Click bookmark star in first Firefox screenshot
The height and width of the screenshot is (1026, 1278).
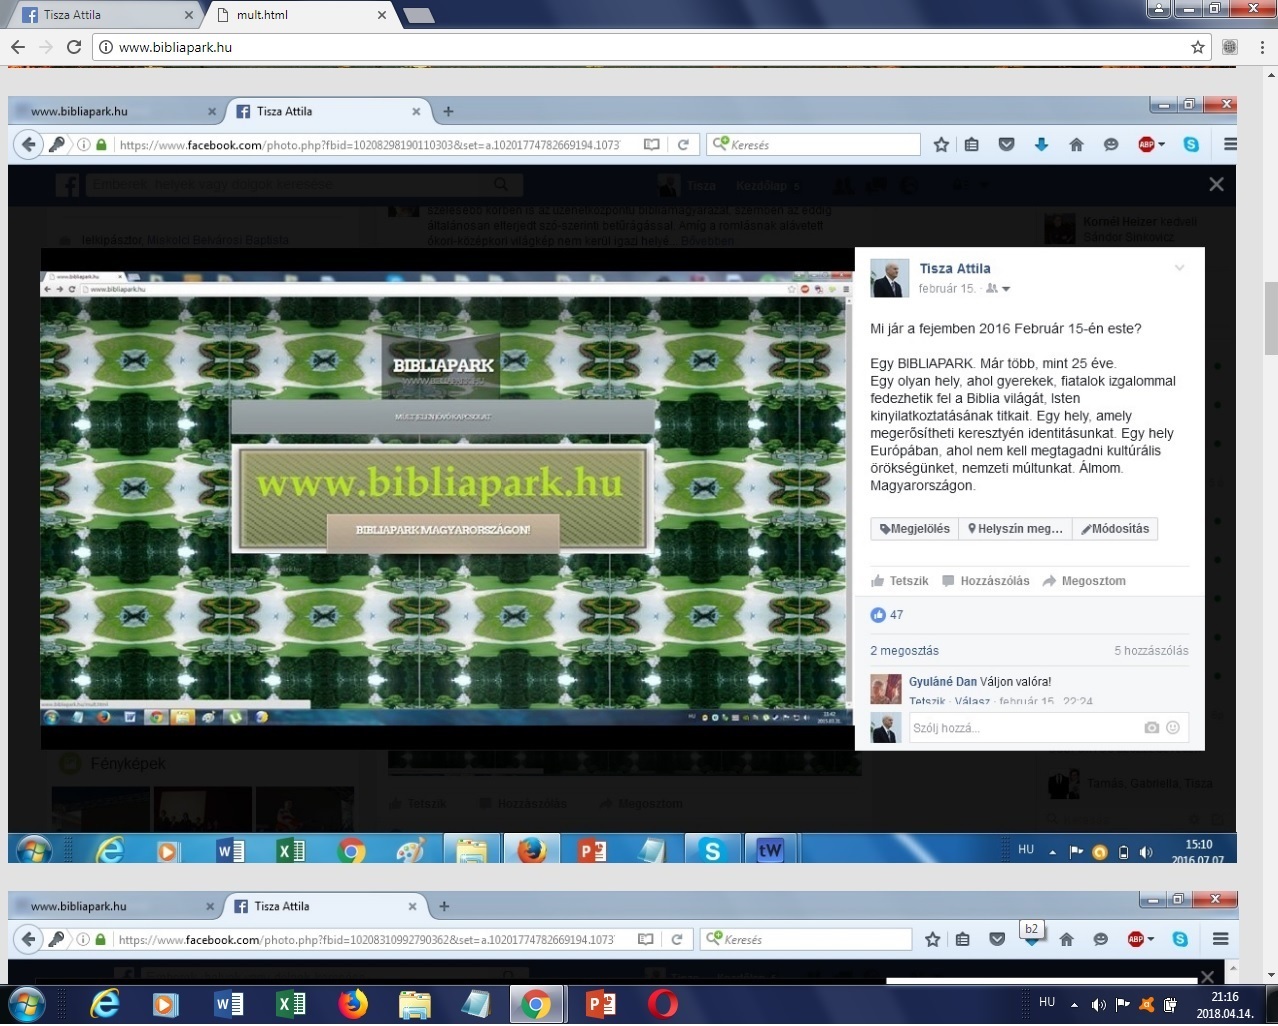point(941,145)
